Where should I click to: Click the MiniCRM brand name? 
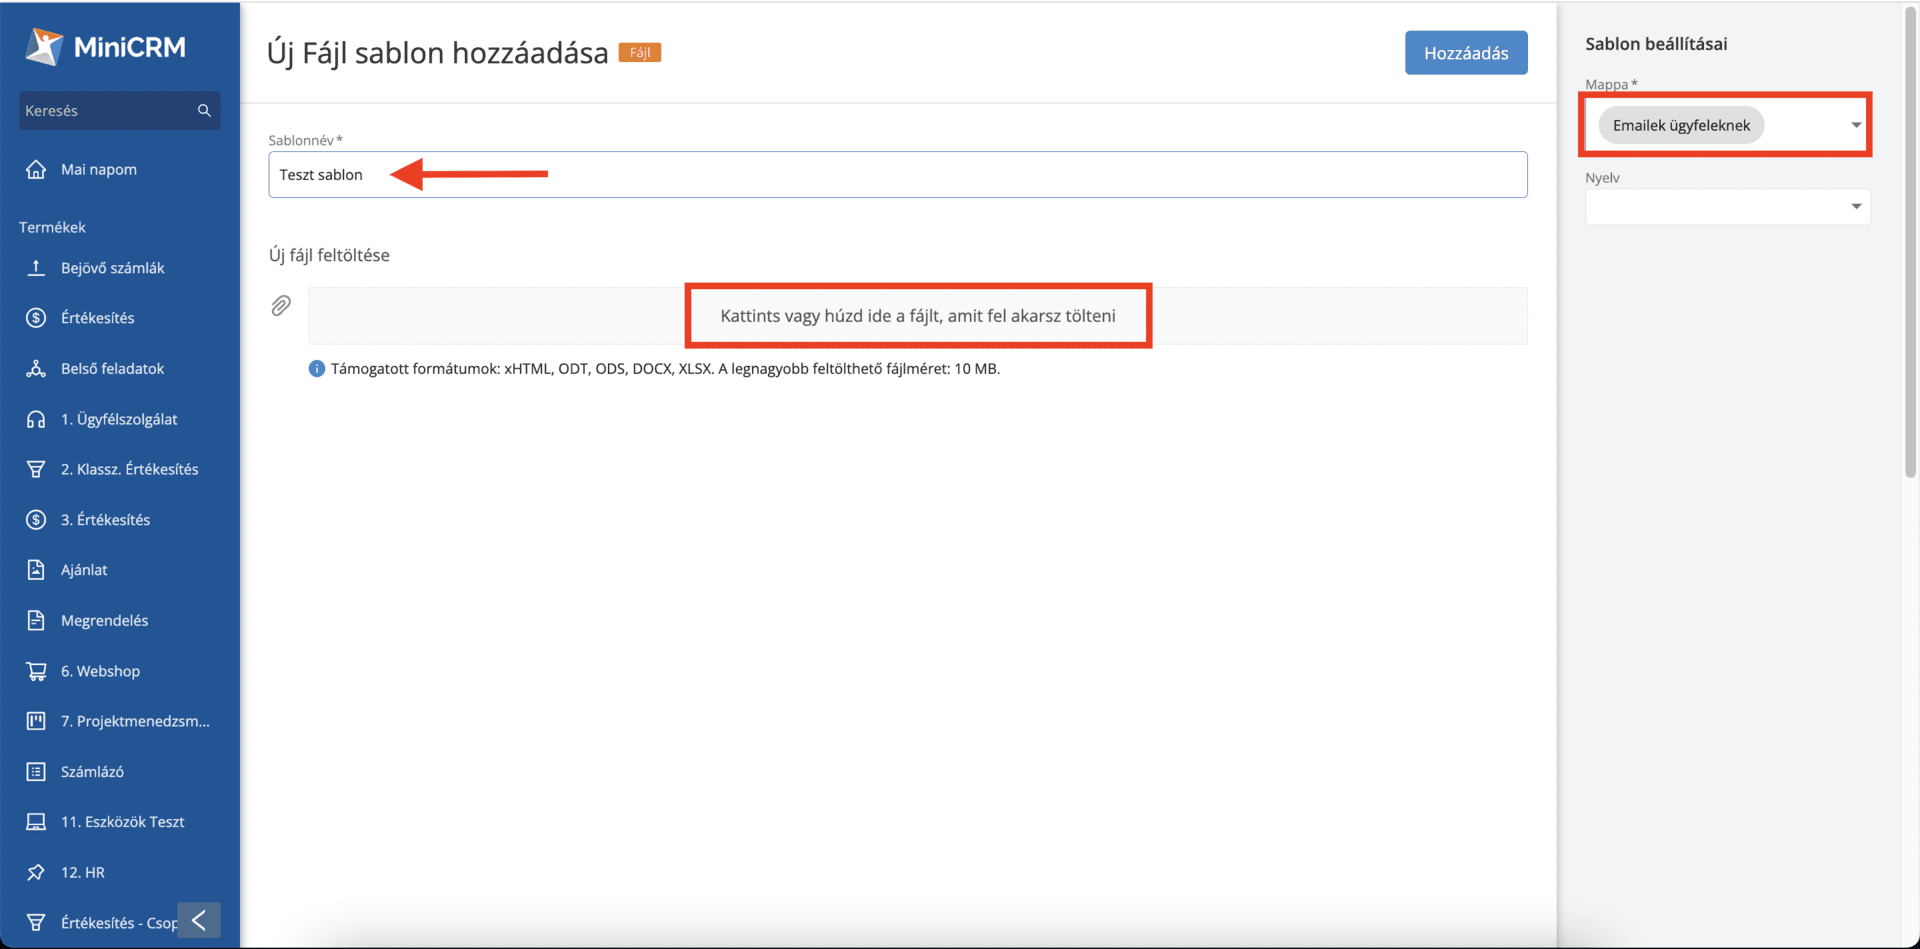click(x=129, y=47)
